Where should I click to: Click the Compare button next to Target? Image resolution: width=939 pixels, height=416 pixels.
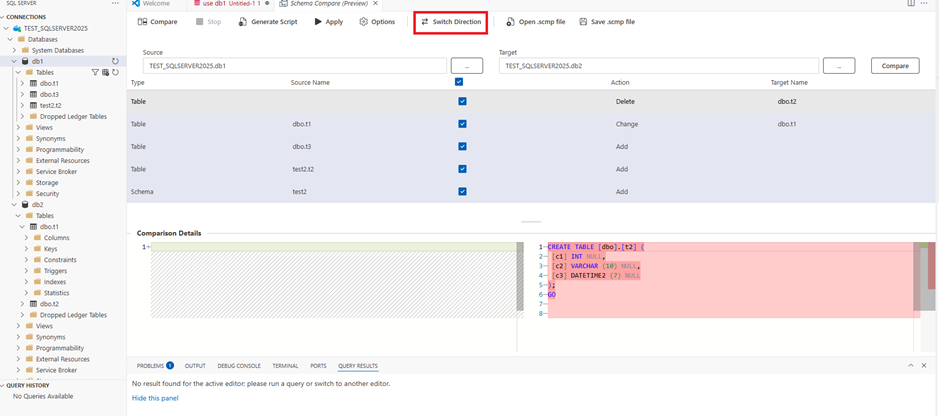895,66
